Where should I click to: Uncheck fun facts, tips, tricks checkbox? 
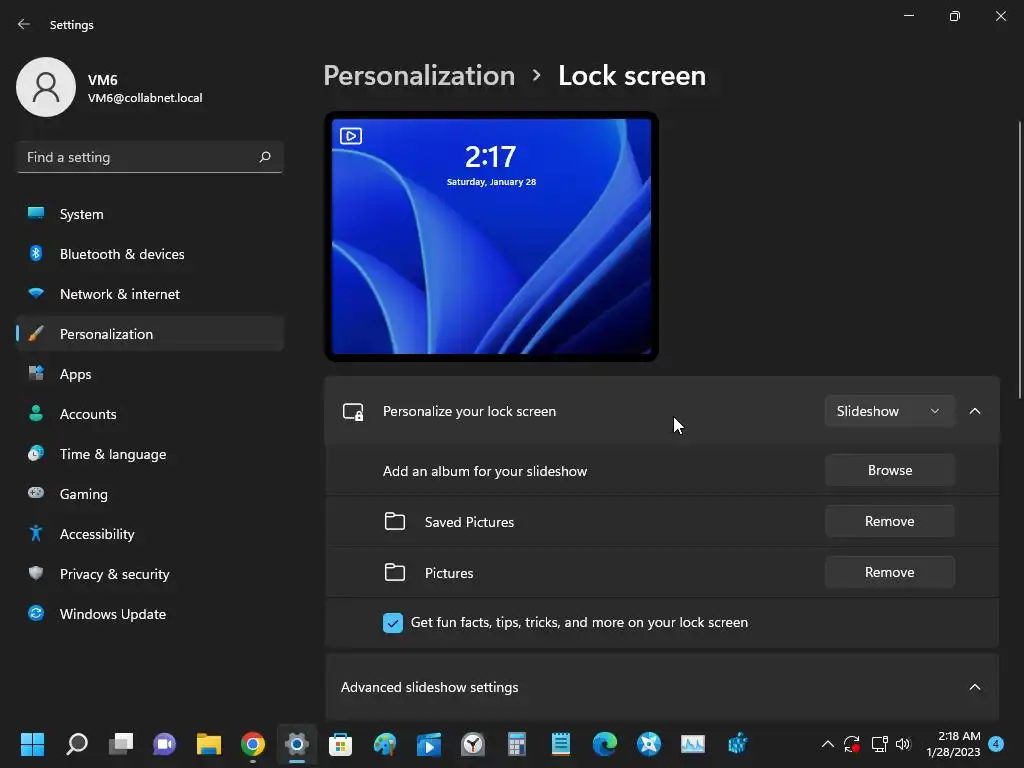click(x=392, y=622)
